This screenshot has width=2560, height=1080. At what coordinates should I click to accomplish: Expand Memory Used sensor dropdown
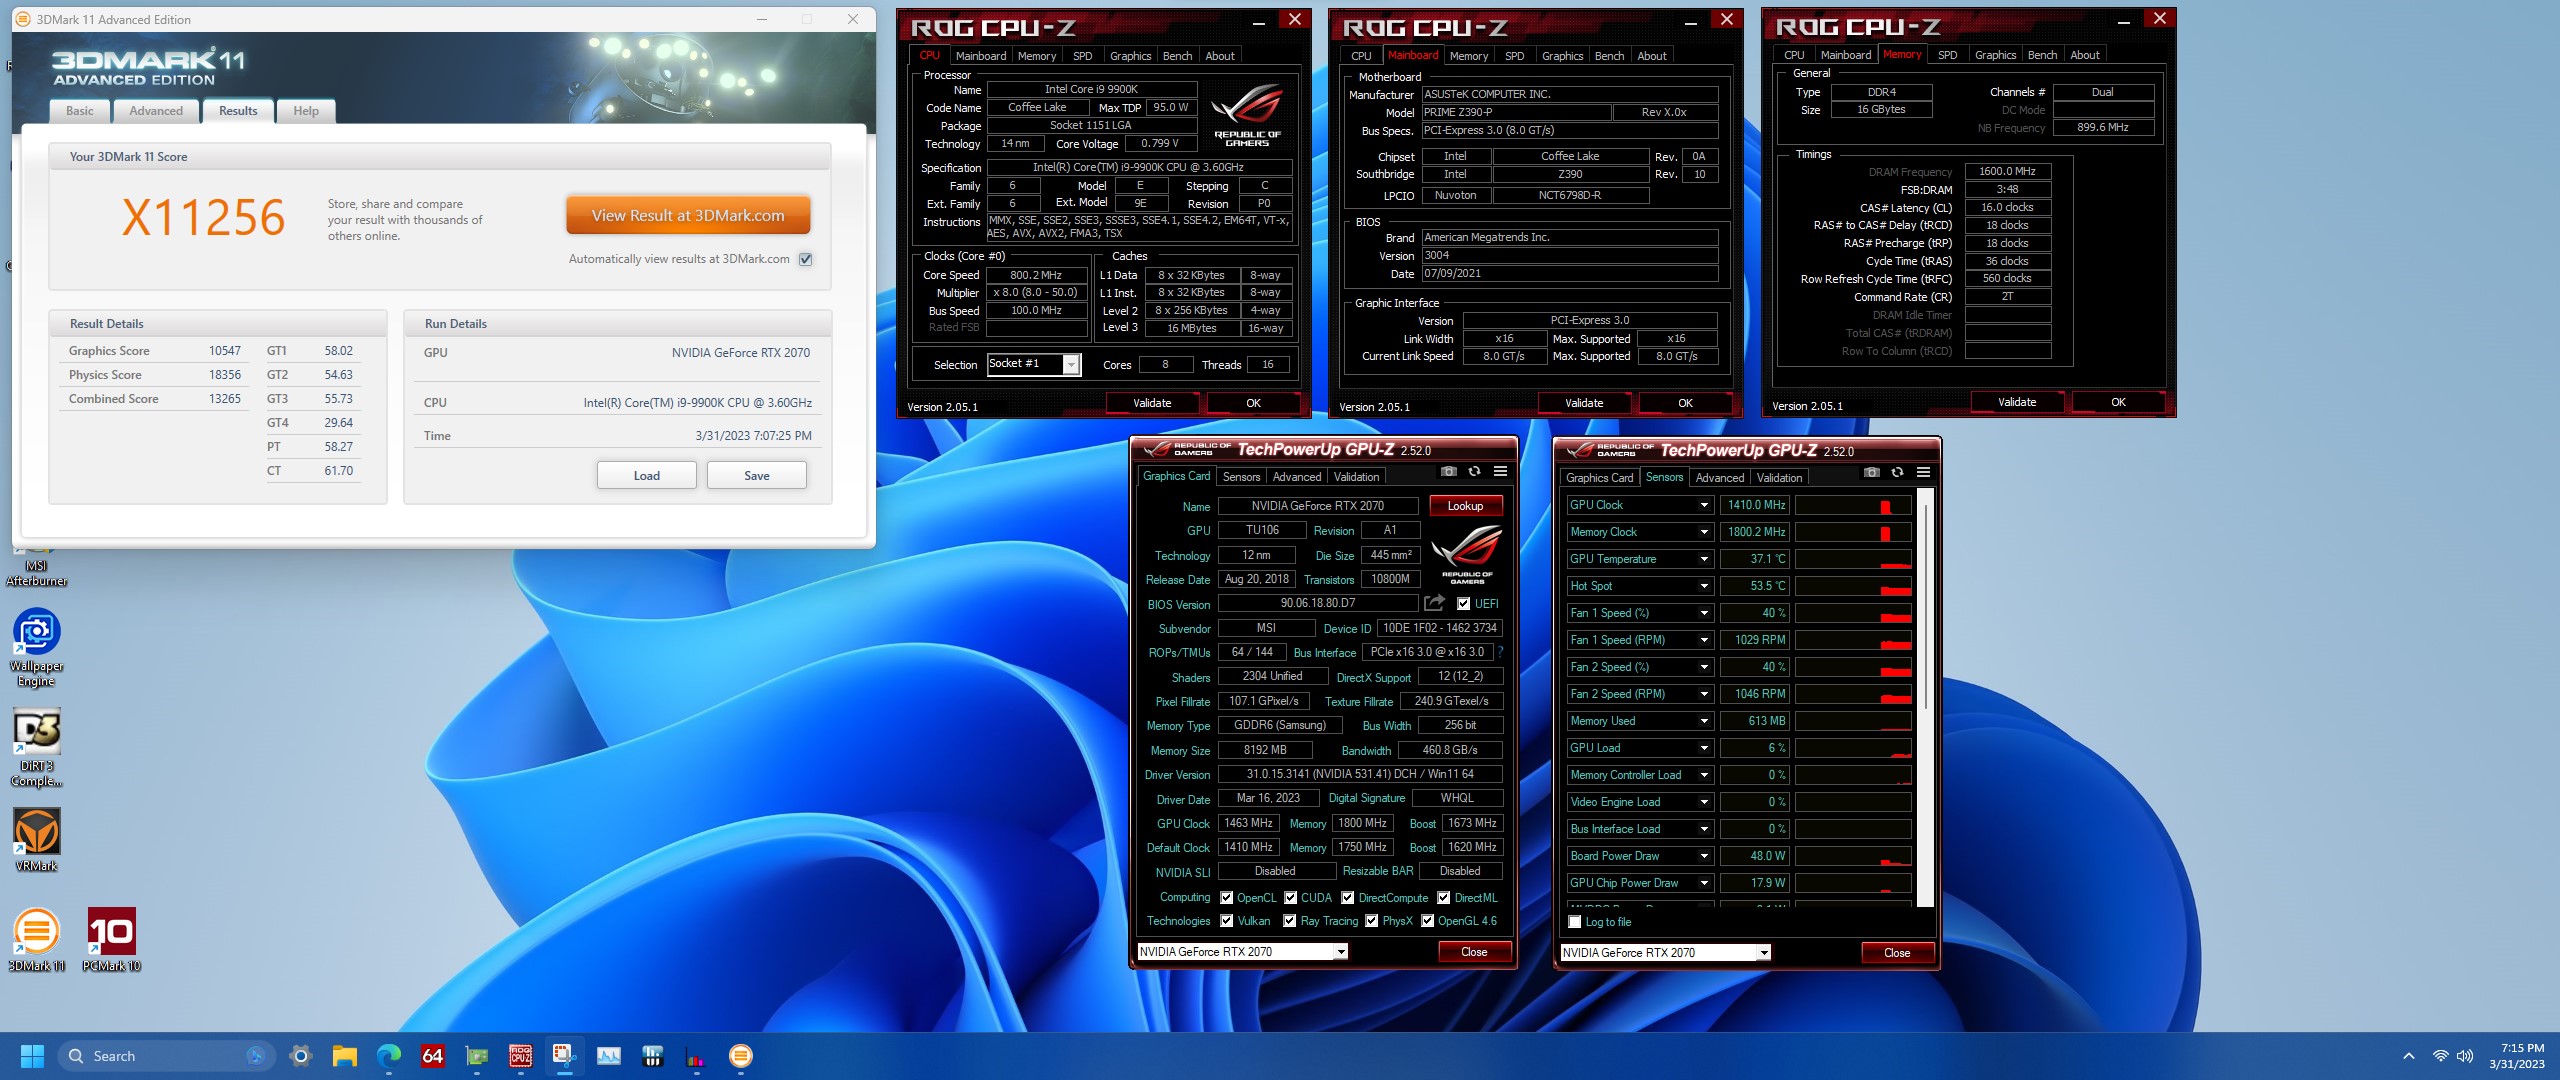pyautogui.click(x=1704, y=721)
